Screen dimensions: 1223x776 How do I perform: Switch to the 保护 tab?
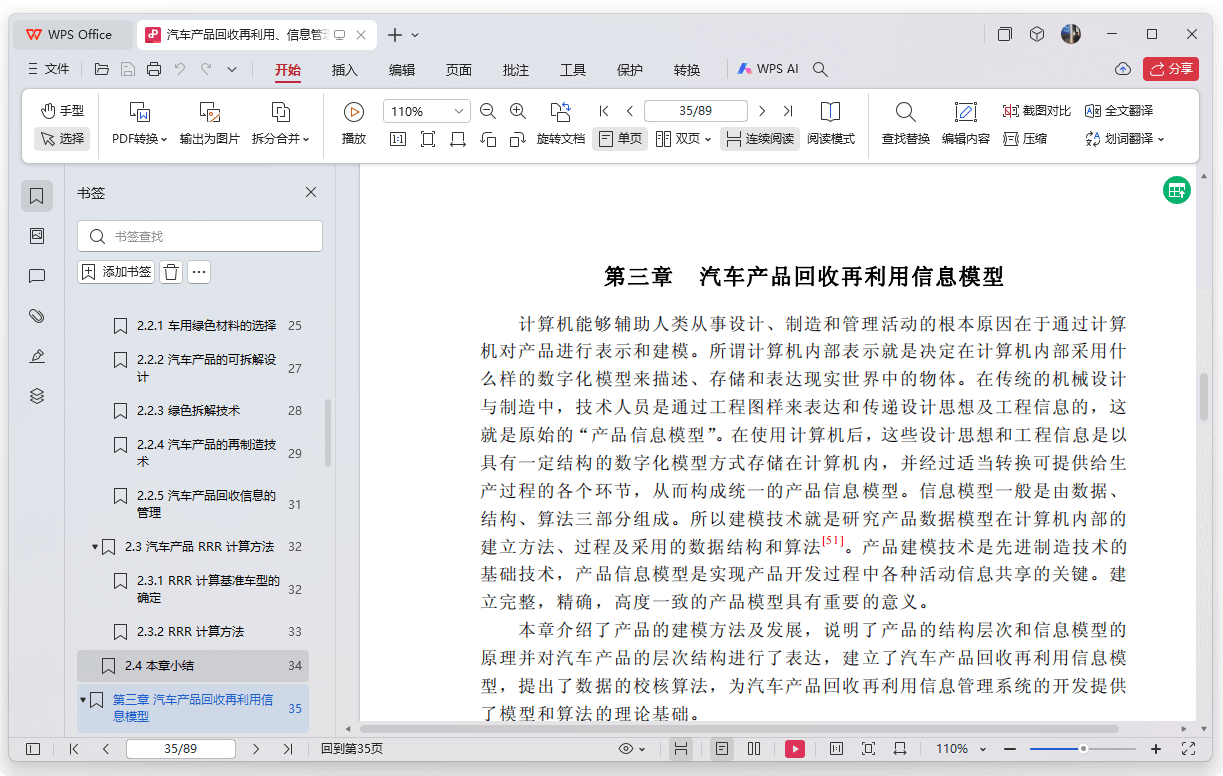pyautogui.click(x=630, y=70)
